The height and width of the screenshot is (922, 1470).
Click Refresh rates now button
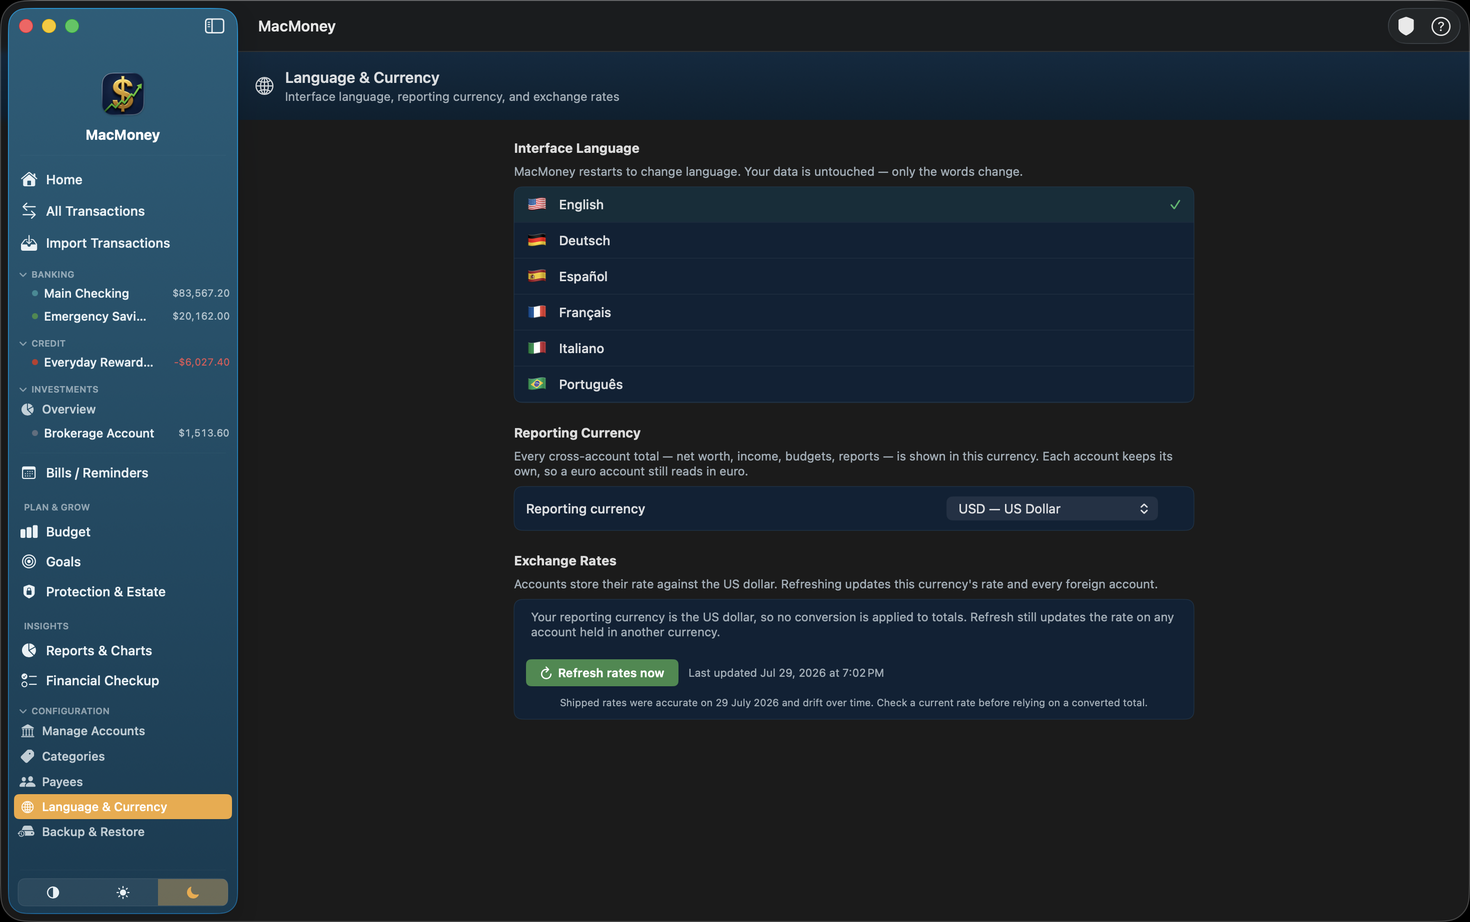click(602, 673)
